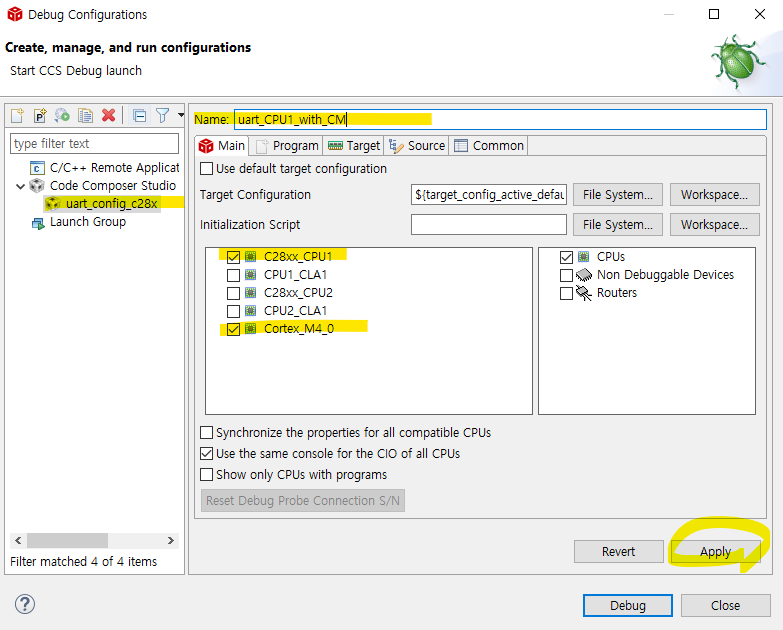This screenshot has width=783, height=630.
Task: Click the uart_config_c28x configuration icon
Action: click(53, 204)
